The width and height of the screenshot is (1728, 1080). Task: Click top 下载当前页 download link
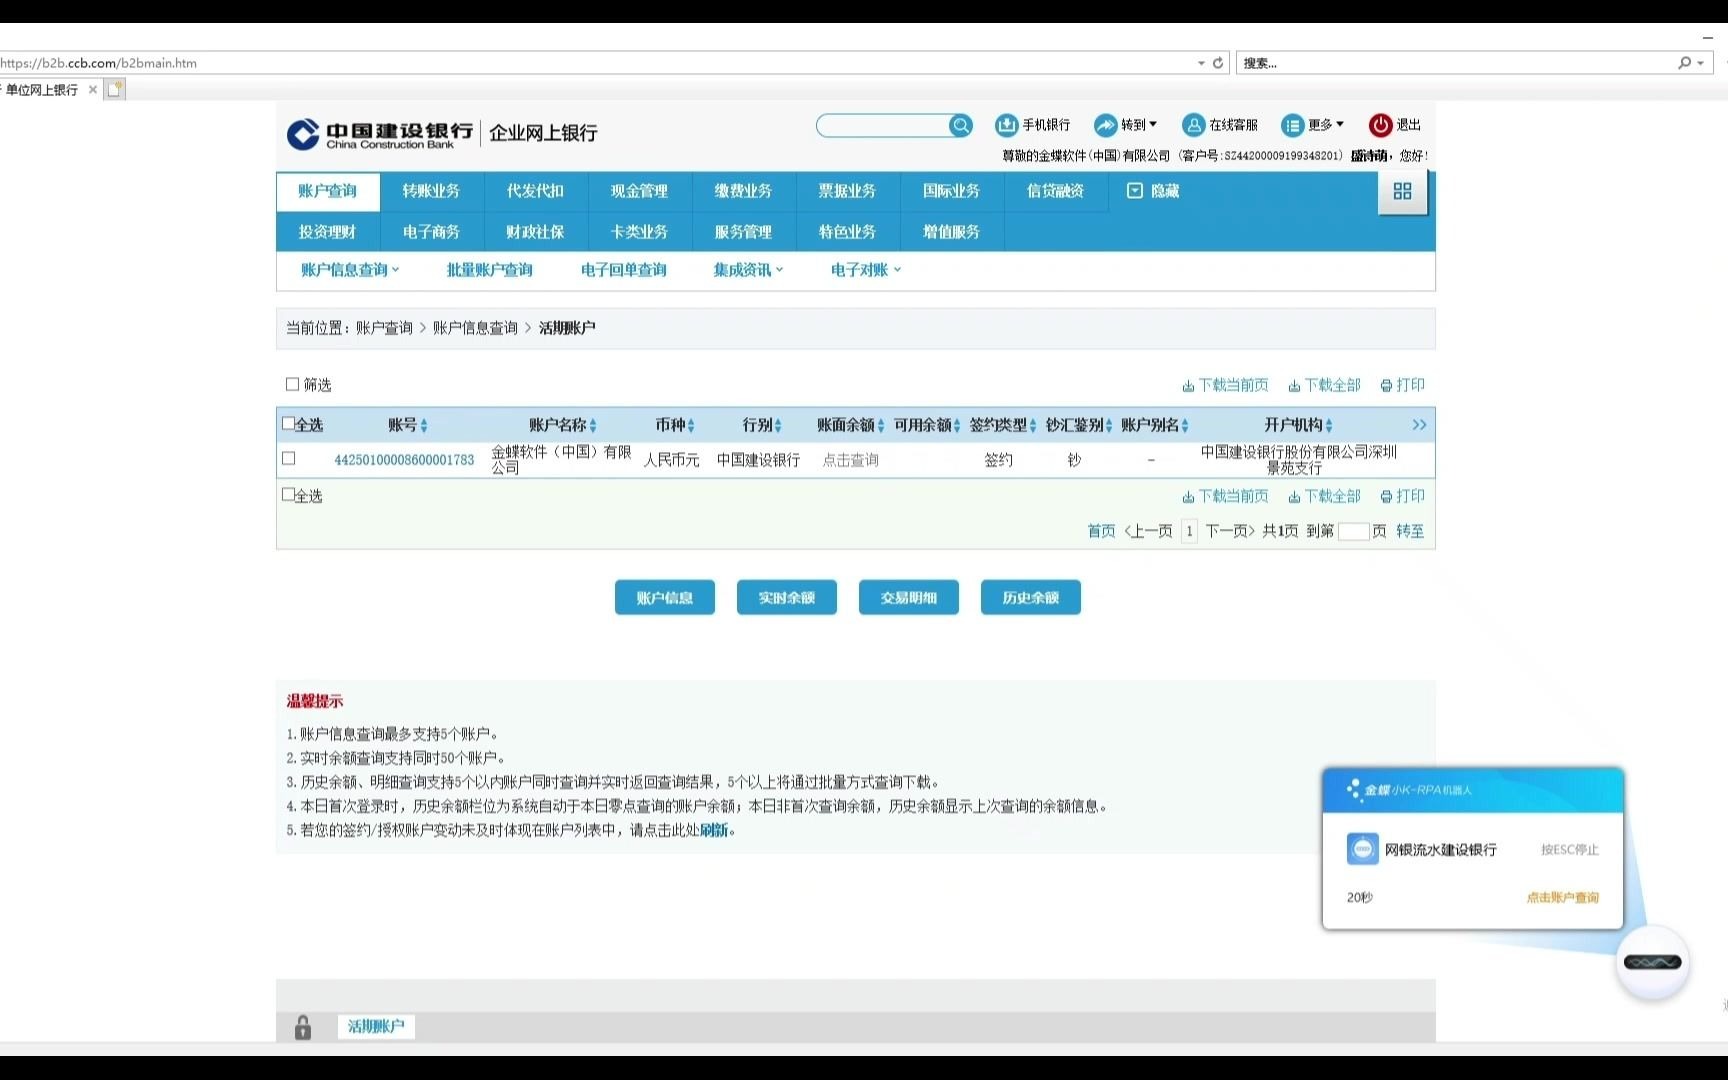(x=1225, y=385)
